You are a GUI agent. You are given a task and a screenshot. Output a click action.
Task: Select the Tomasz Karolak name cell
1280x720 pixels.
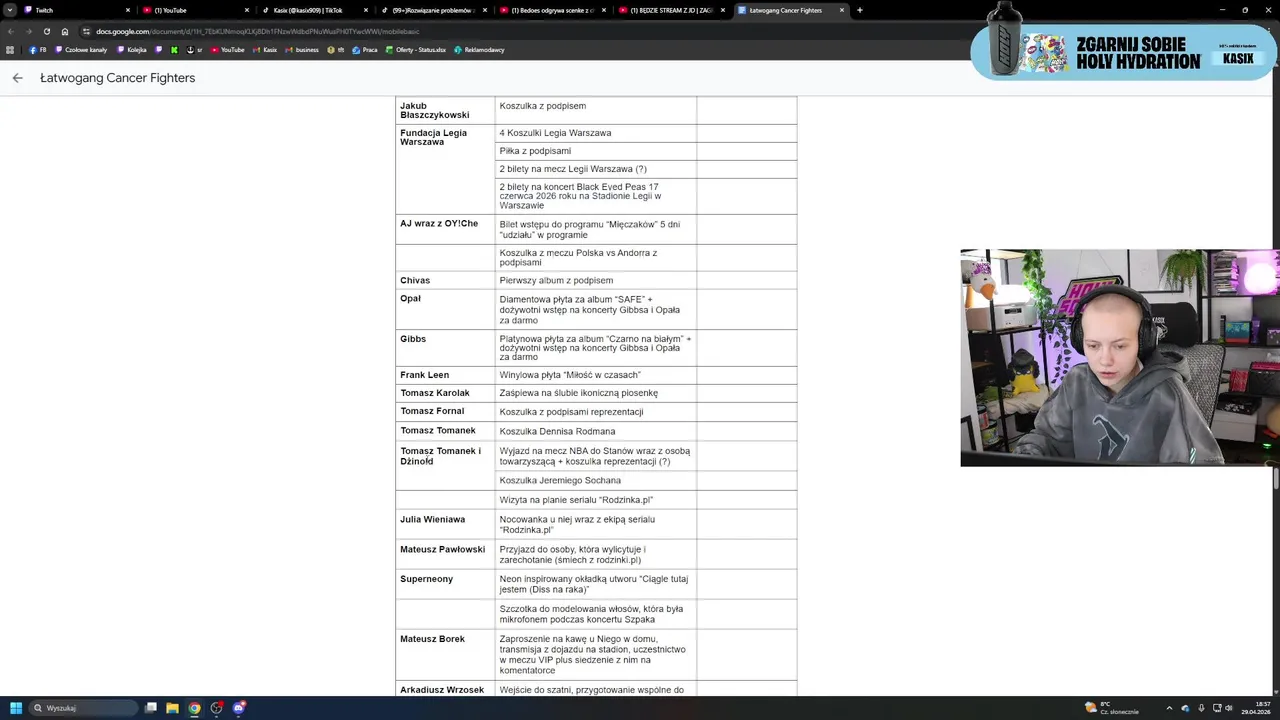click(x=445, y=393)
